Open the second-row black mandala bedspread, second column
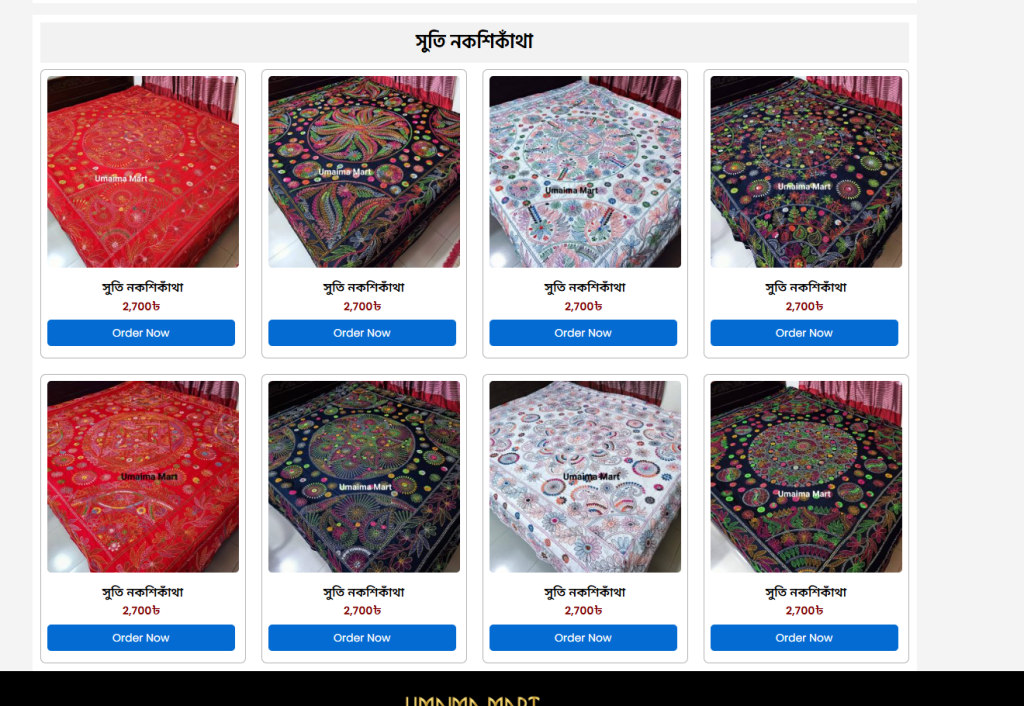This screenshot has width=1024, height=706. pyautogui.click(x=364, y=477)
